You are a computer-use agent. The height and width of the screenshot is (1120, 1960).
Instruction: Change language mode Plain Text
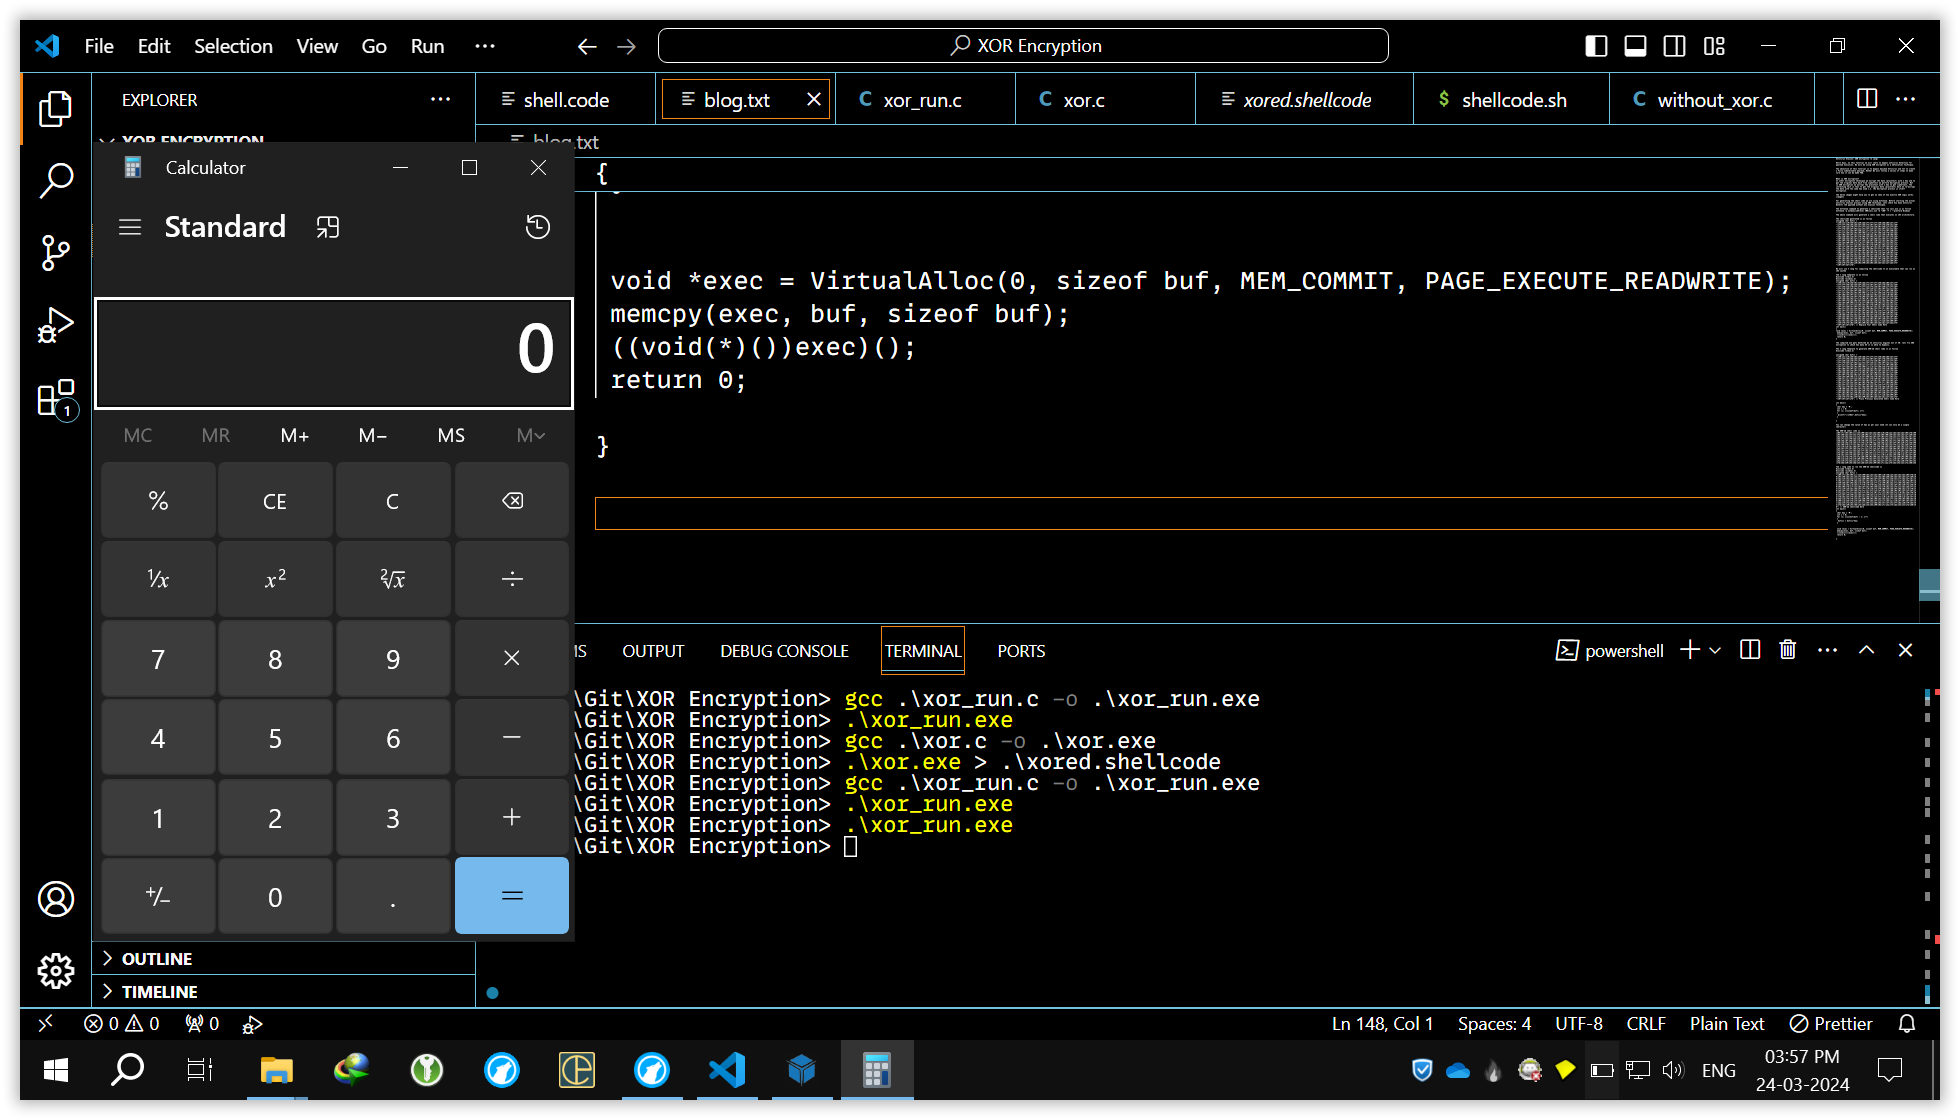pyautogui.click(x=1727, y=1023)
